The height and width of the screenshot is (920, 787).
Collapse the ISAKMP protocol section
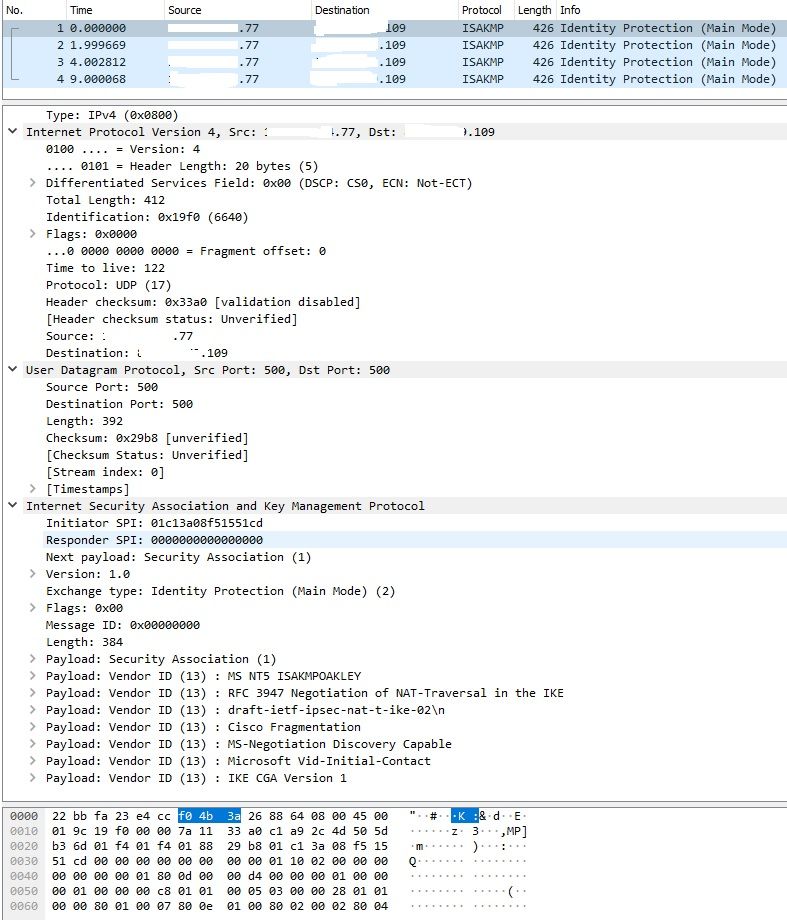[12, 506]
